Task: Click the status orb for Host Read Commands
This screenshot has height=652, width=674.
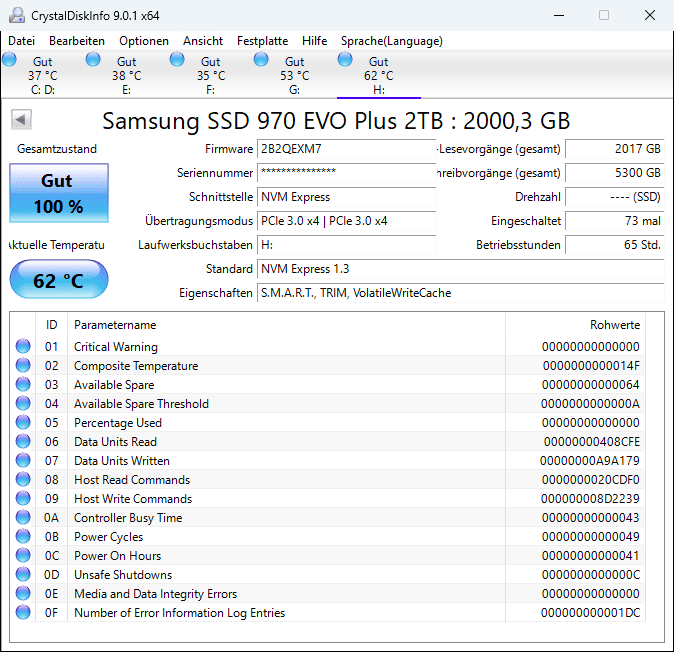Action: 23,479
